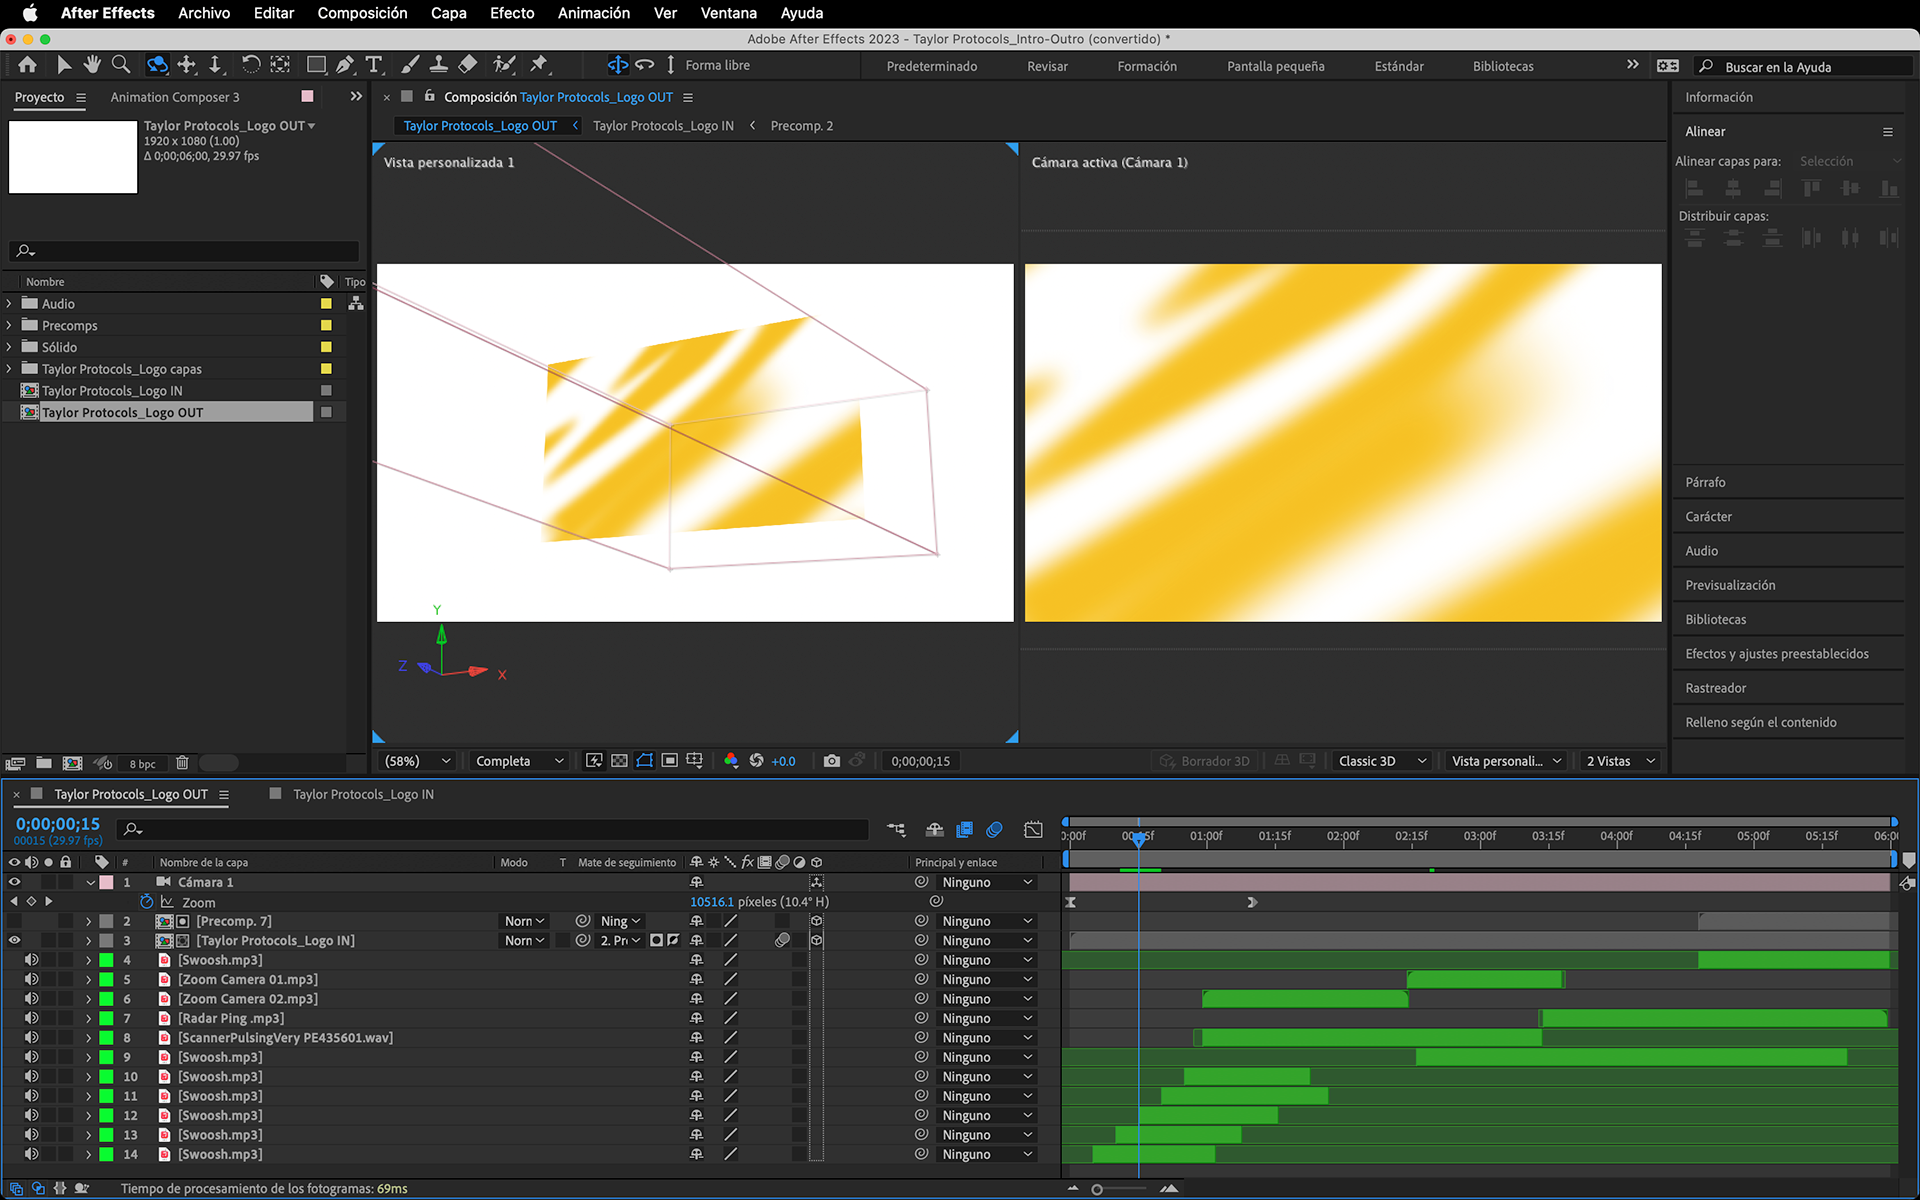The image size is (1920, 1200).
Task: Select the Type text tool
Action: tap(374, 65)
